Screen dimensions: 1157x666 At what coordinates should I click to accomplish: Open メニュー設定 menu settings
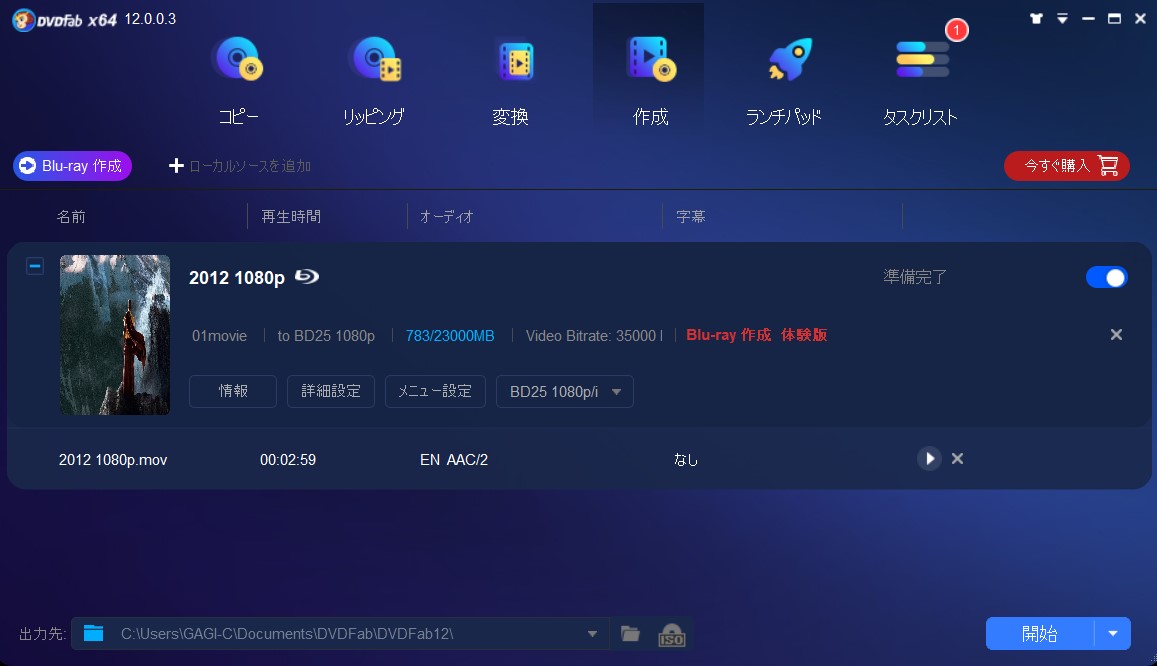(435, 391)
